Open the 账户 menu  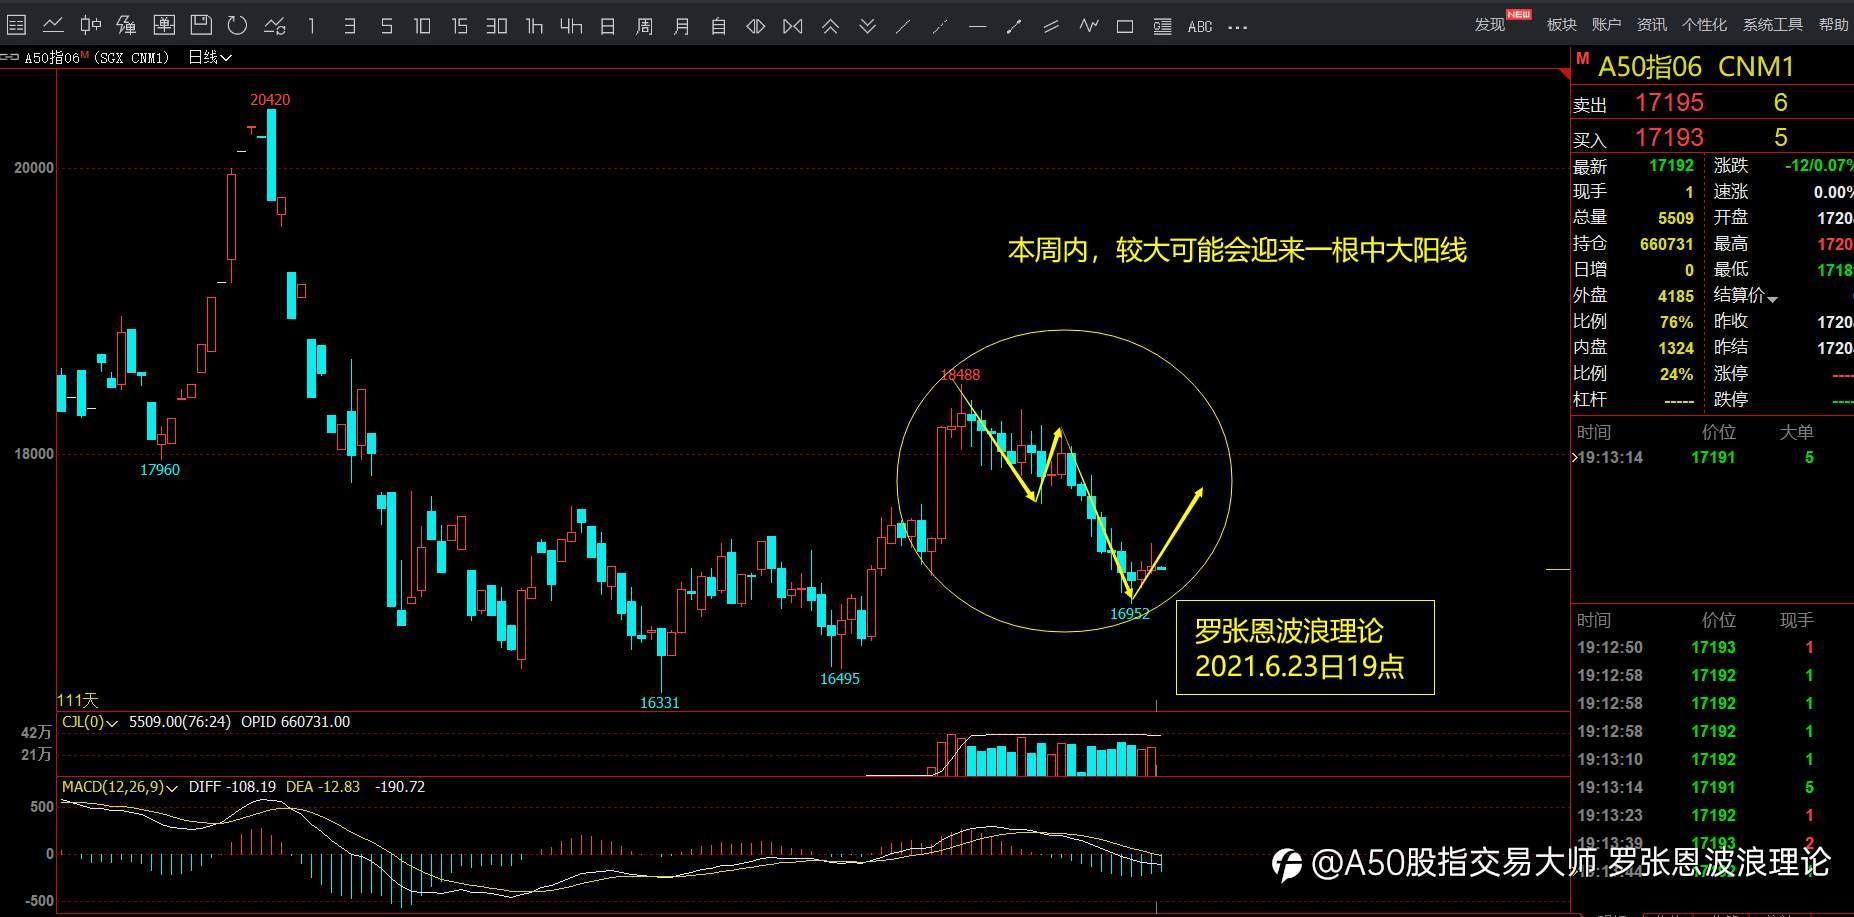1606,25
